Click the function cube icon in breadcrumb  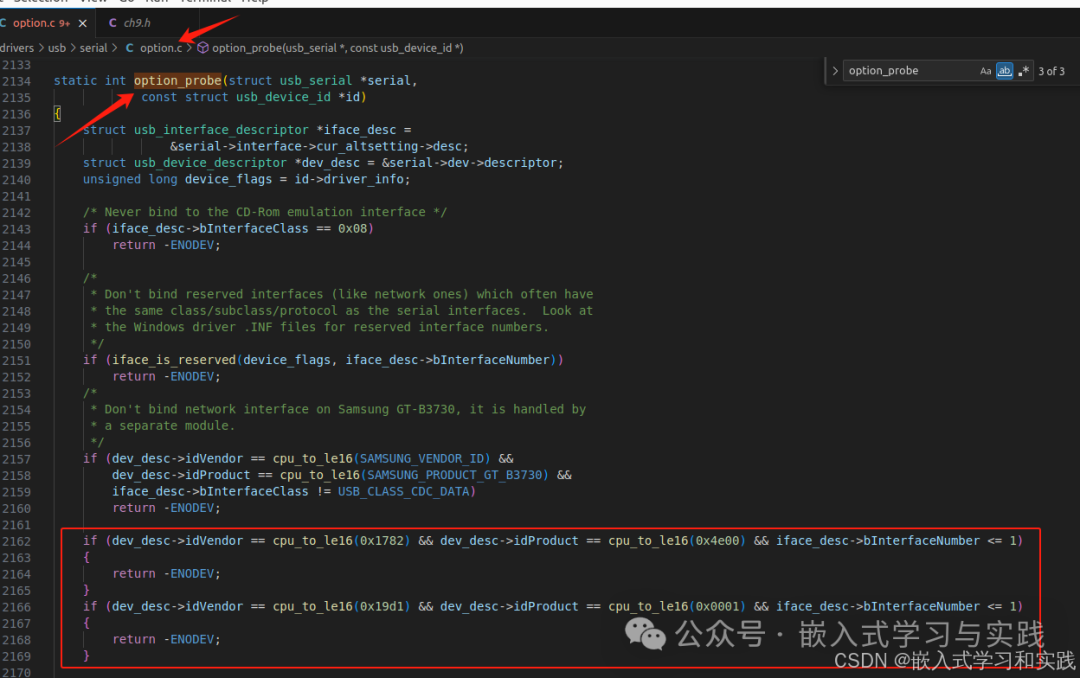click(202, 48)
